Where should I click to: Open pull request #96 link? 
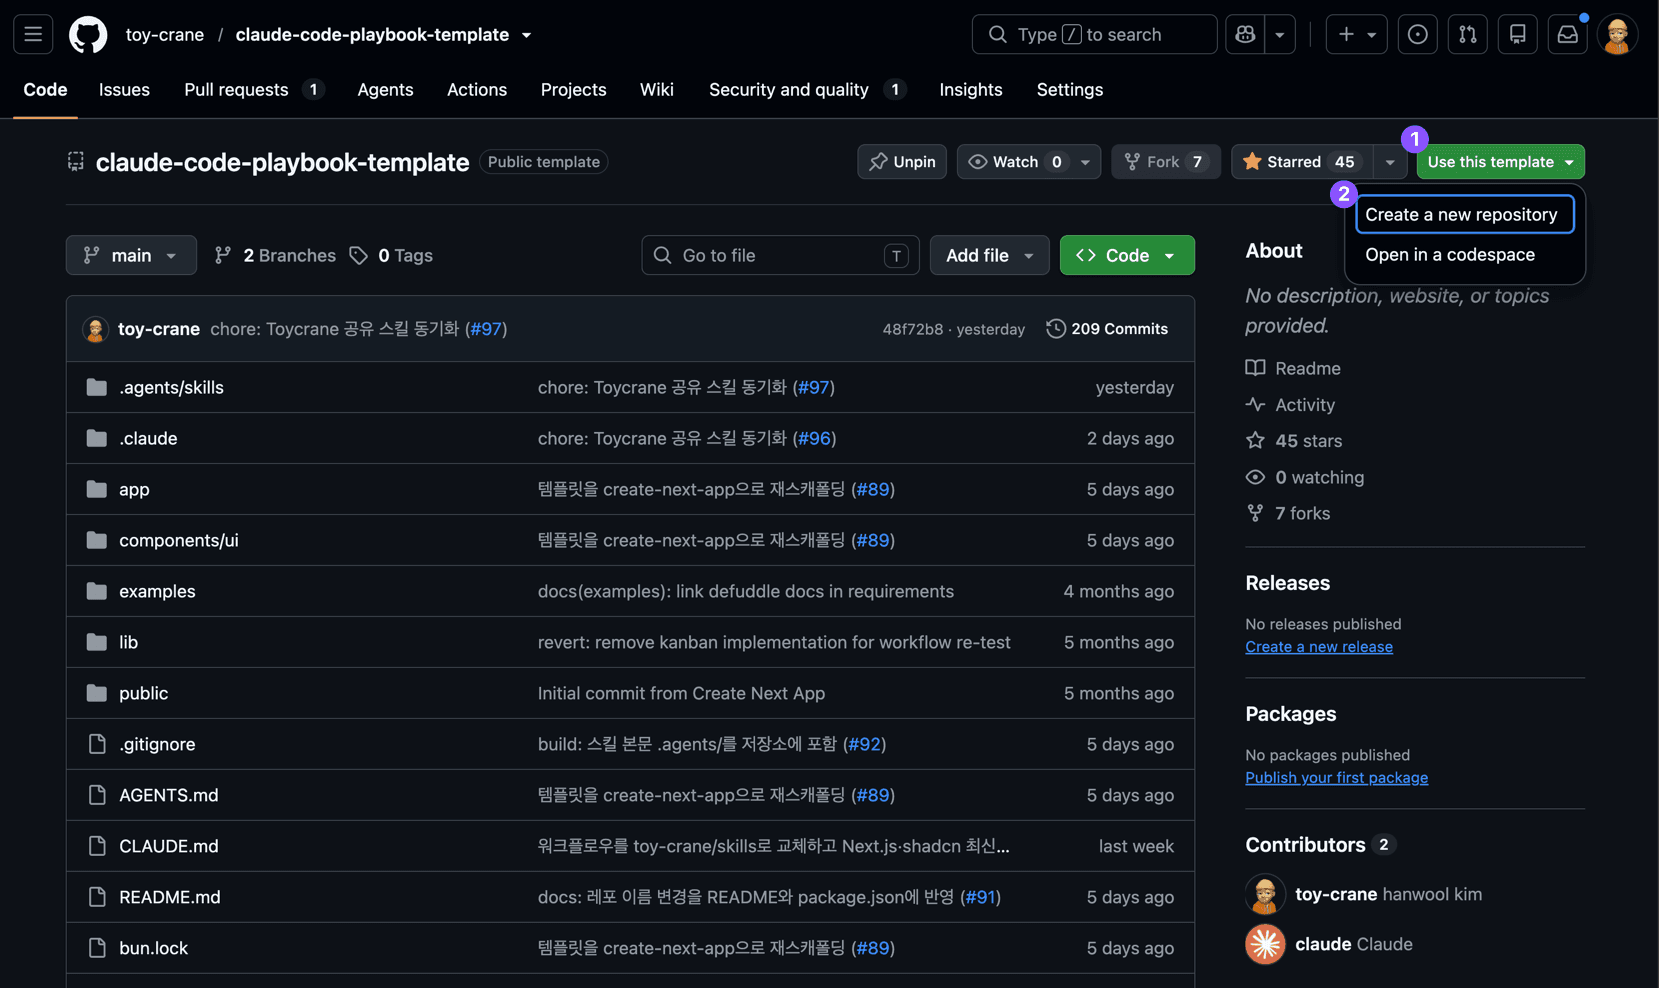pyautogui.click(x=814, y=438)
